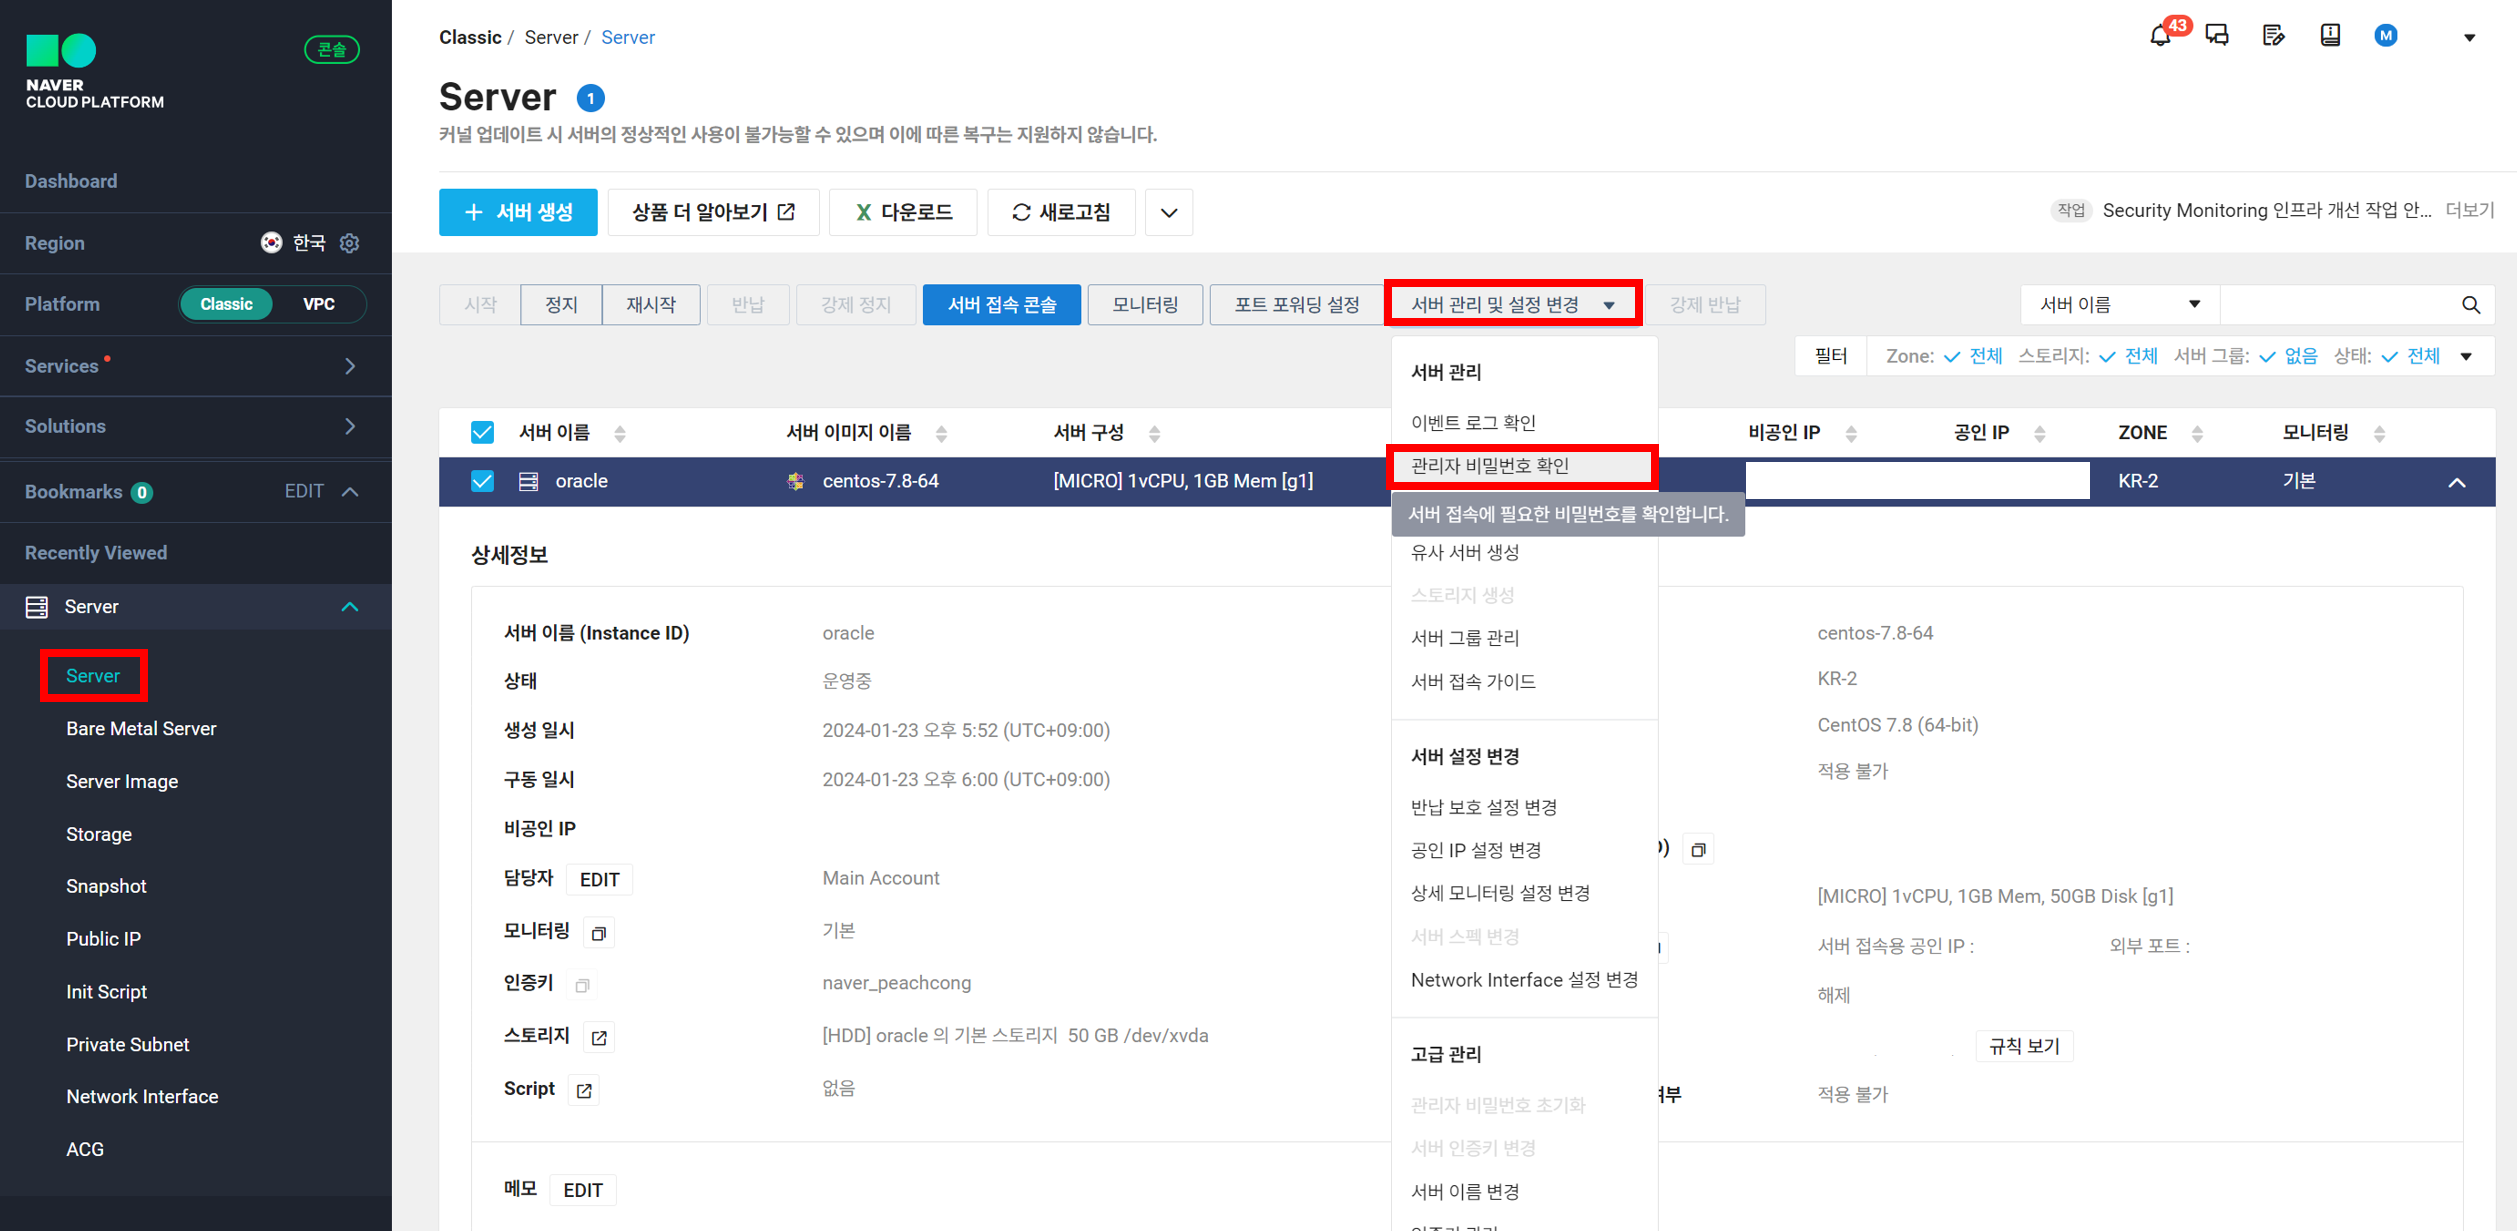Image resolution: width=2517 pixels, height=1231 pixels.
Task: Toggle the select-all servers checkbox
Action: (x=482, y=432)
